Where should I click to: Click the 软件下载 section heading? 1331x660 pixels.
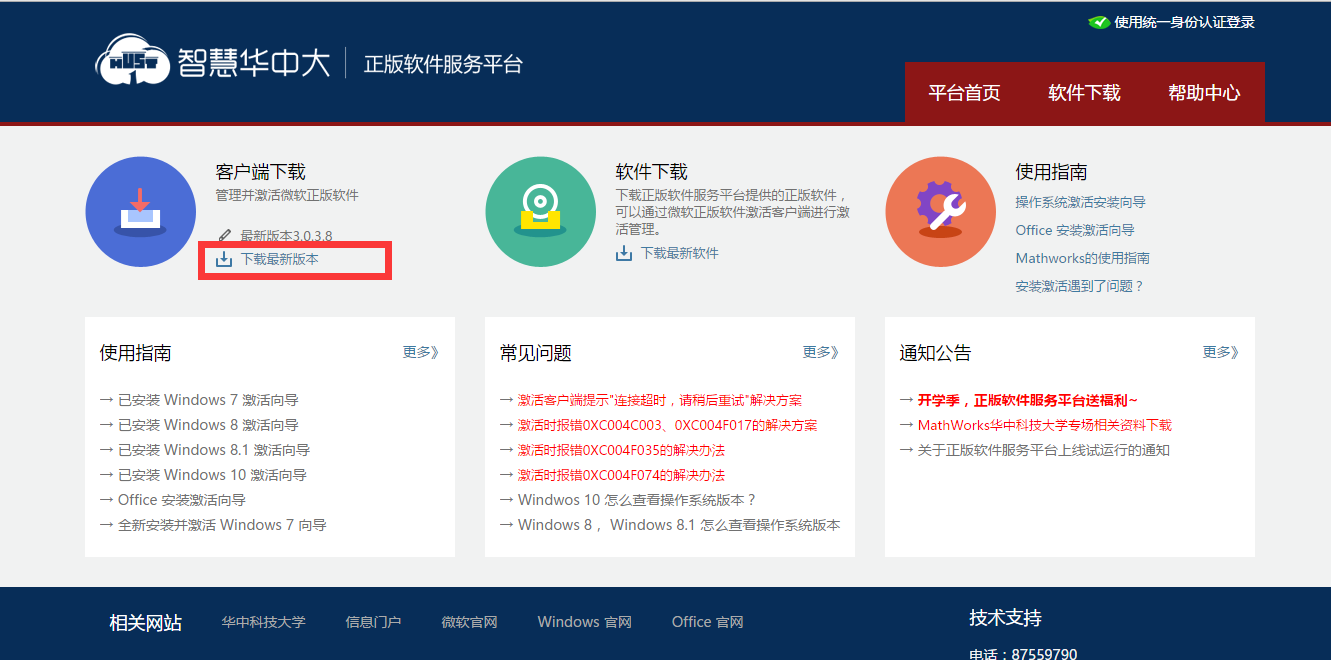(x=651, y=172)
